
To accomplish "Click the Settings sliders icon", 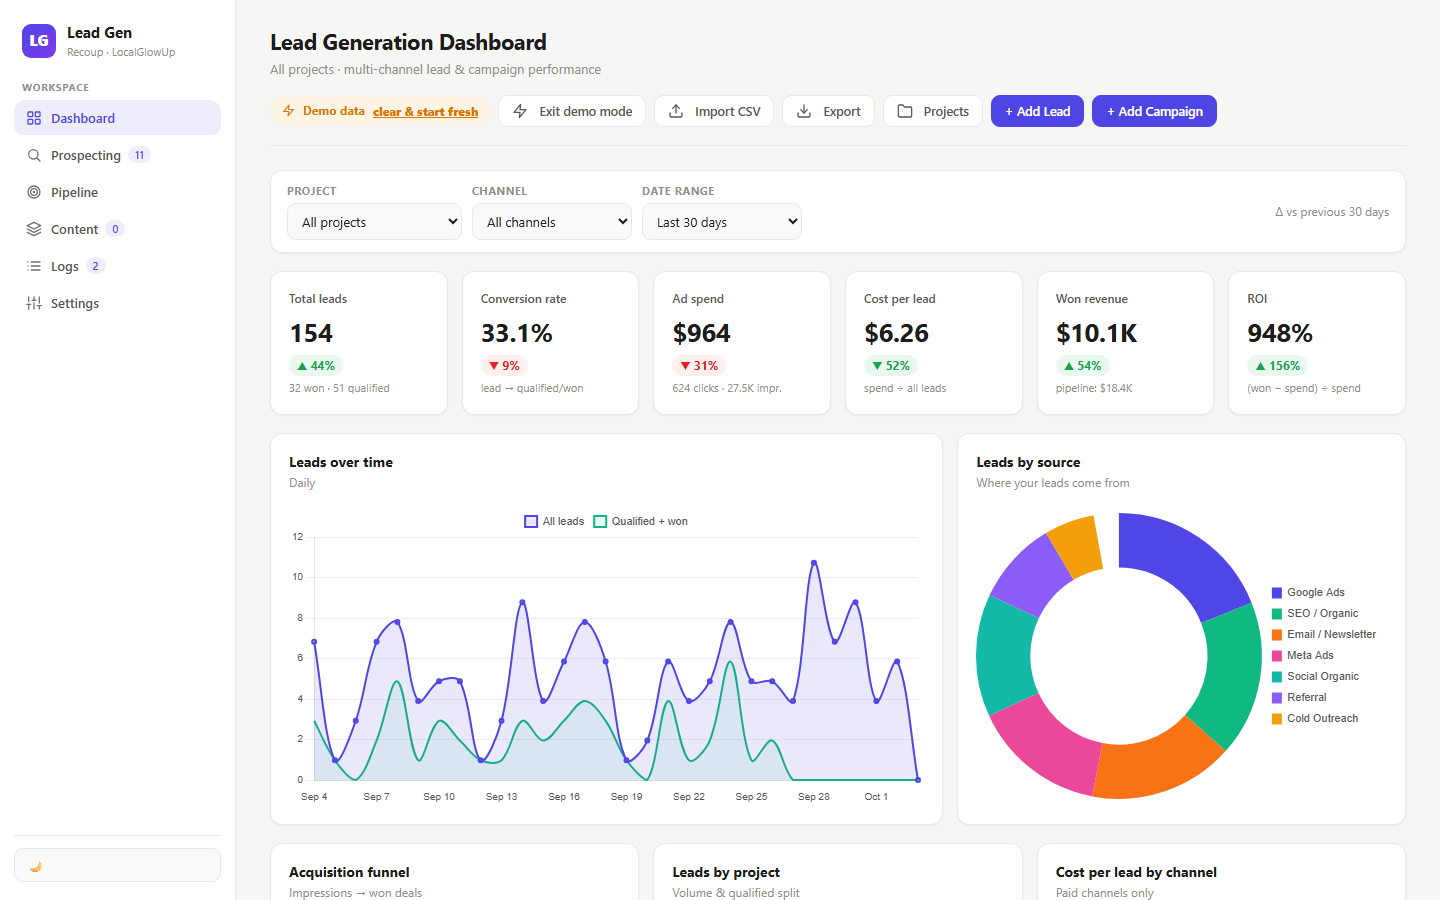I will (34, 303).
